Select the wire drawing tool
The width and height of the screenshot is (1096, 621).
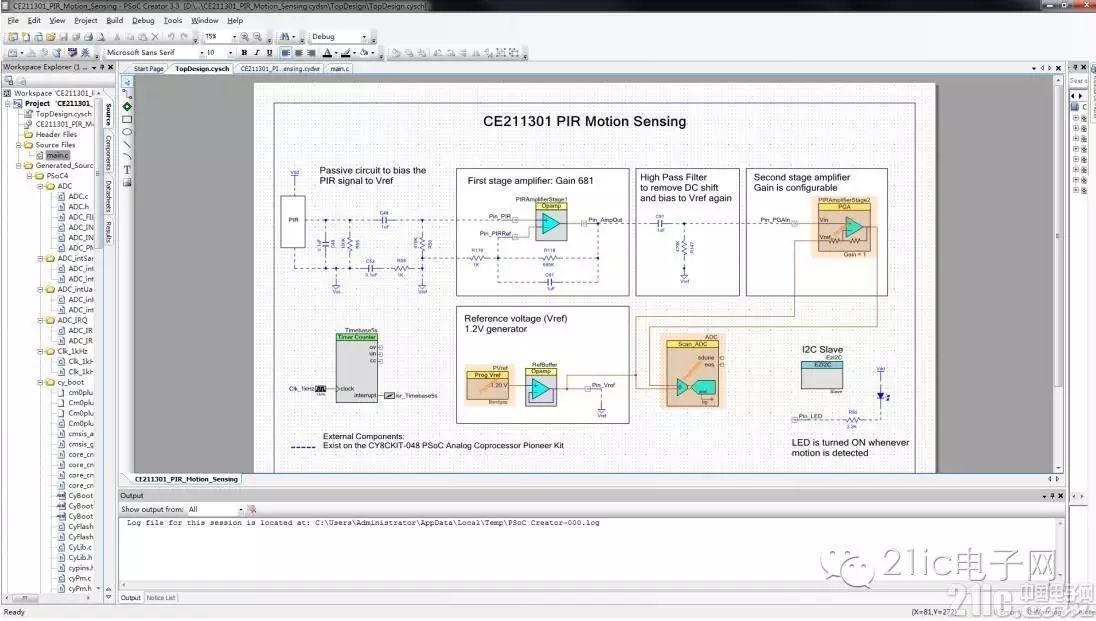pyautogui.click(x=127, y=94)
